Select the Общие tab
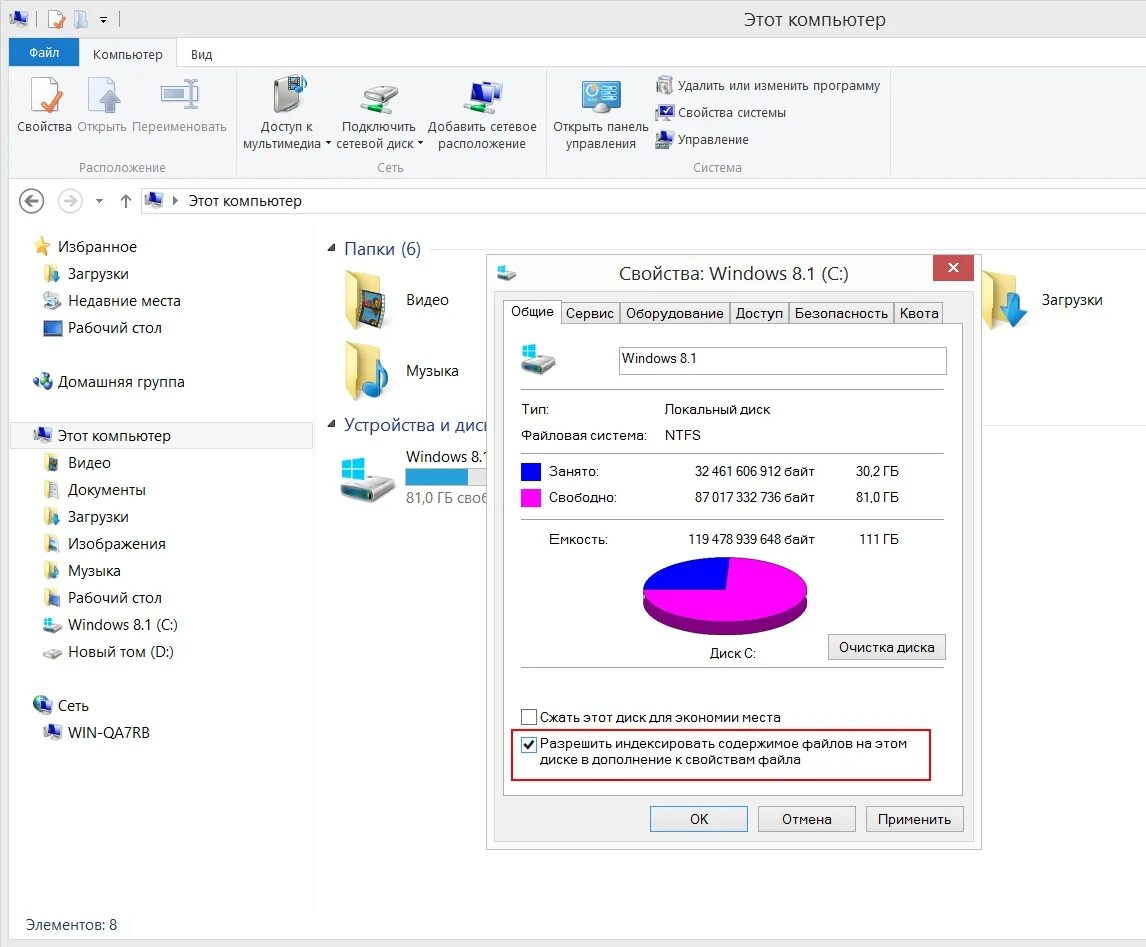The height and width of the screenshot is (947, 1146). pos(532,311)
